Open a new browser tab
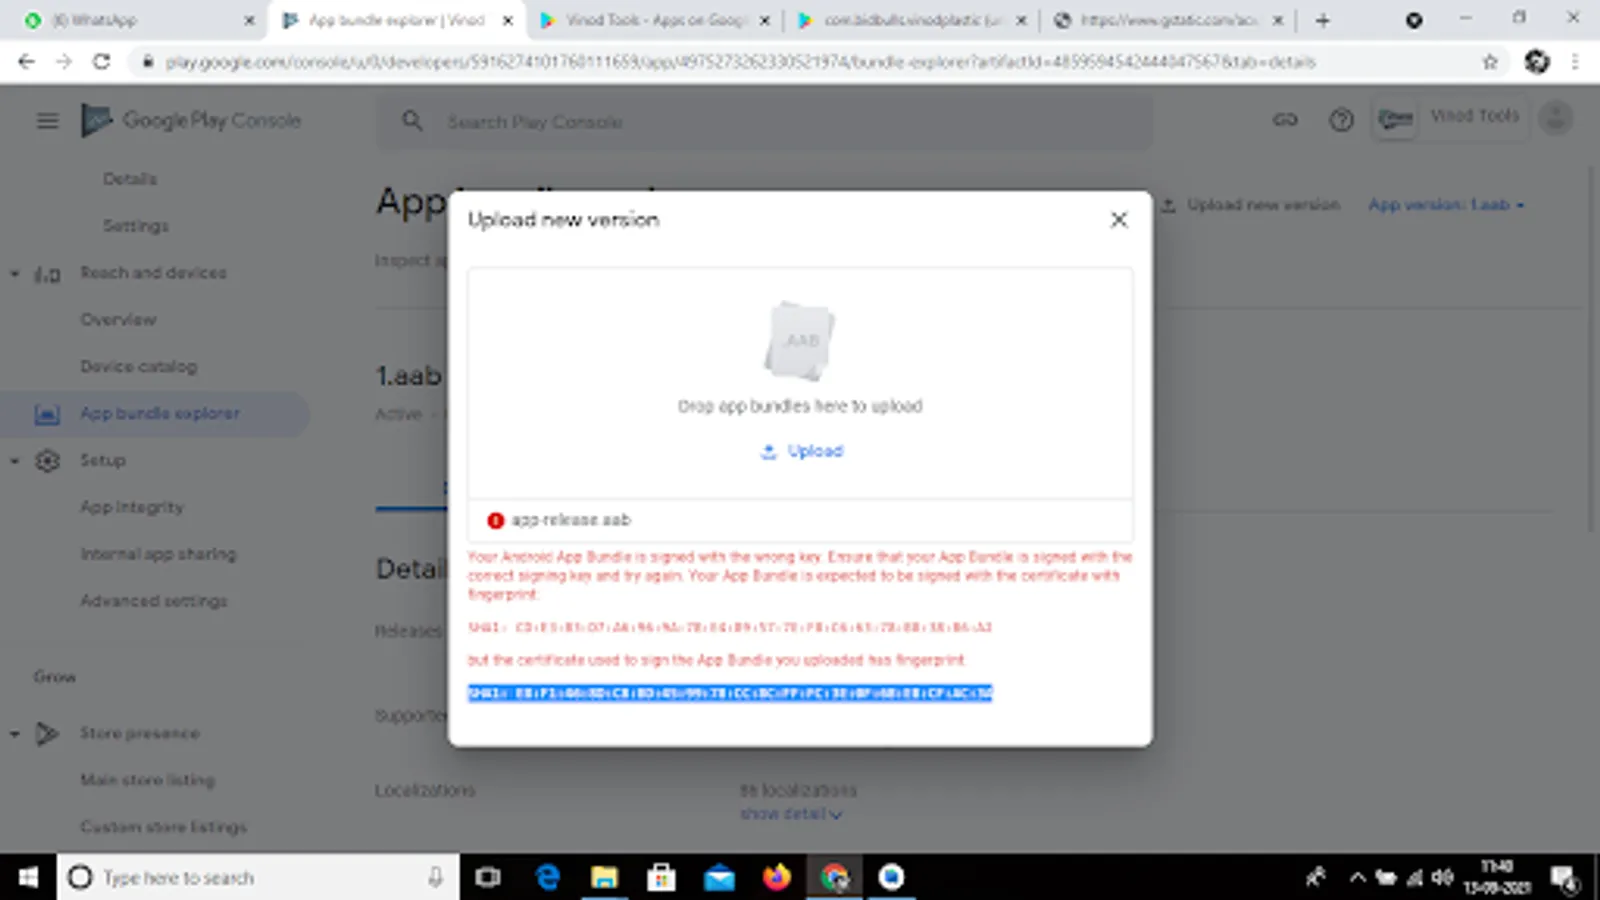This screenshot has height=900, width=1600. [x=1322, y=20]
